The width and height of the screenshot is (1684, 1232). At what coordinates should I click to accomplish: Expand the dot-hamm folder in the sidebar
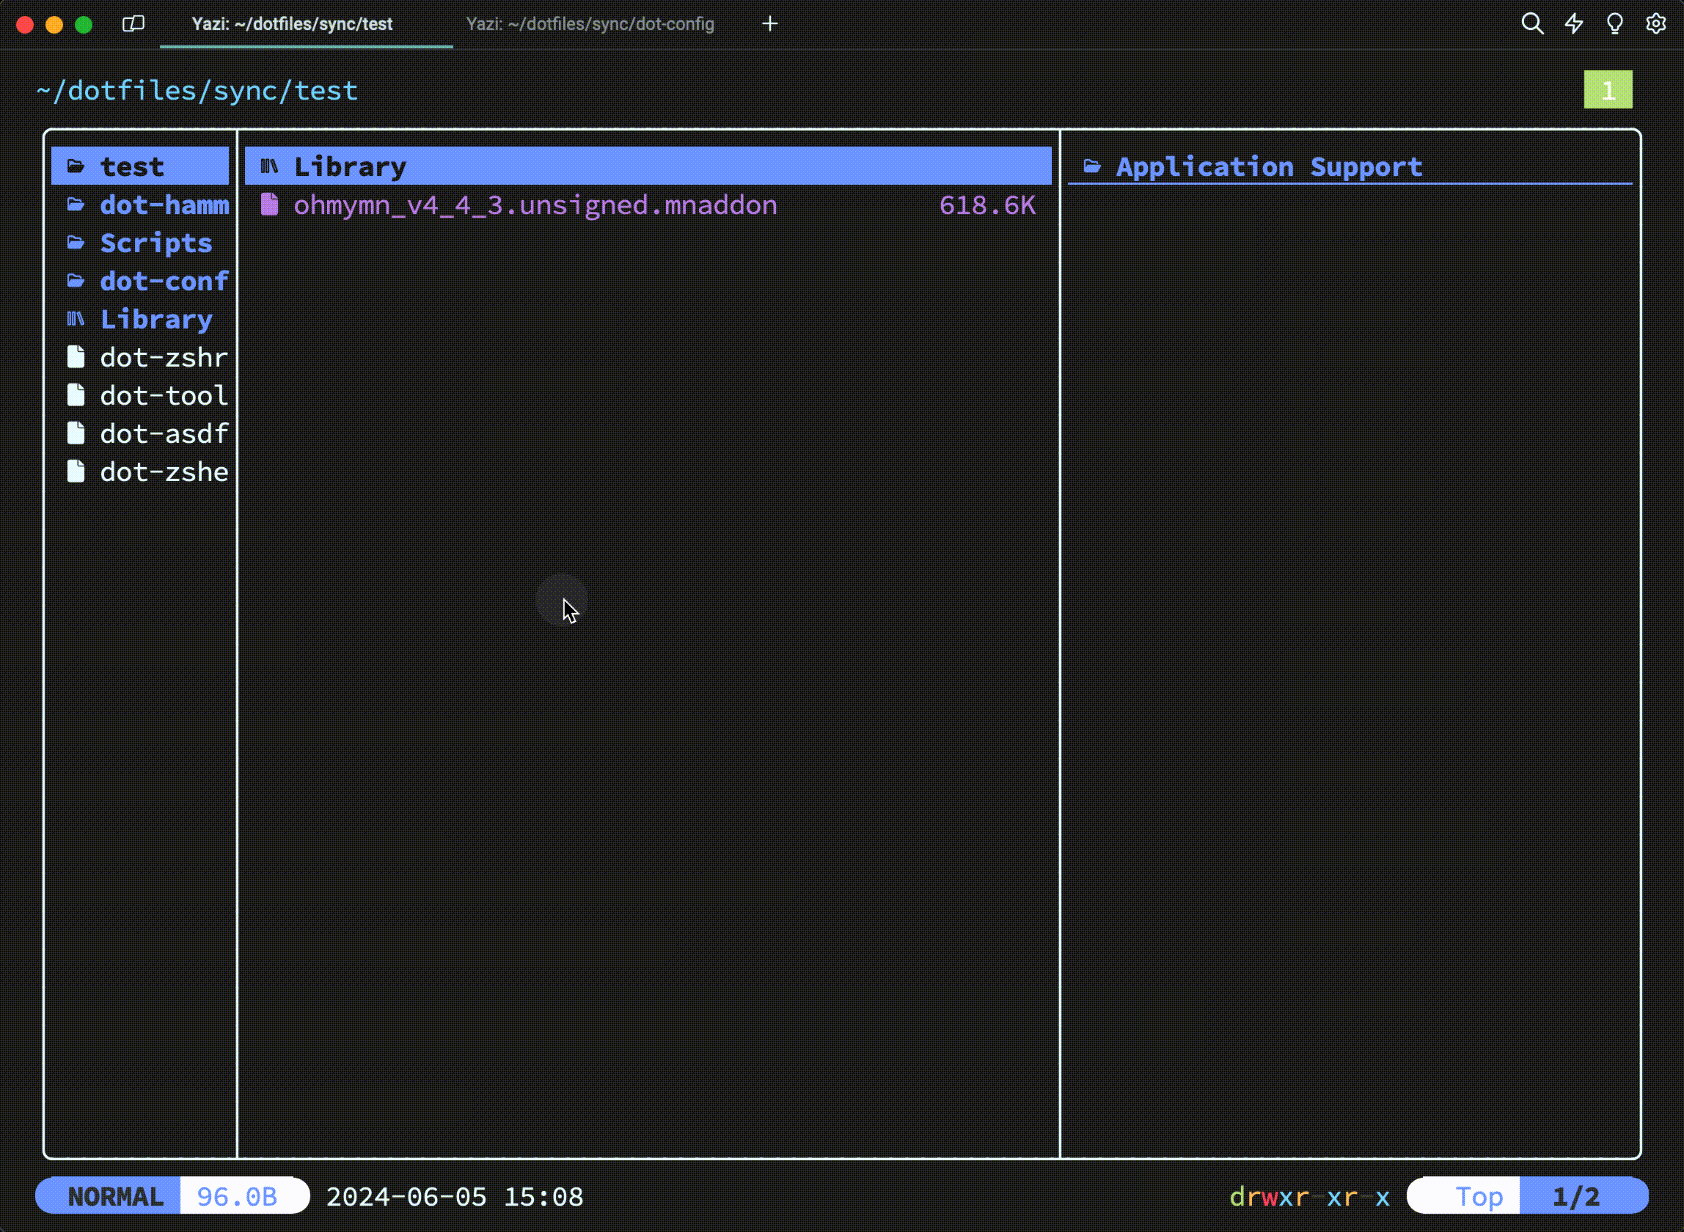(164, 204)
